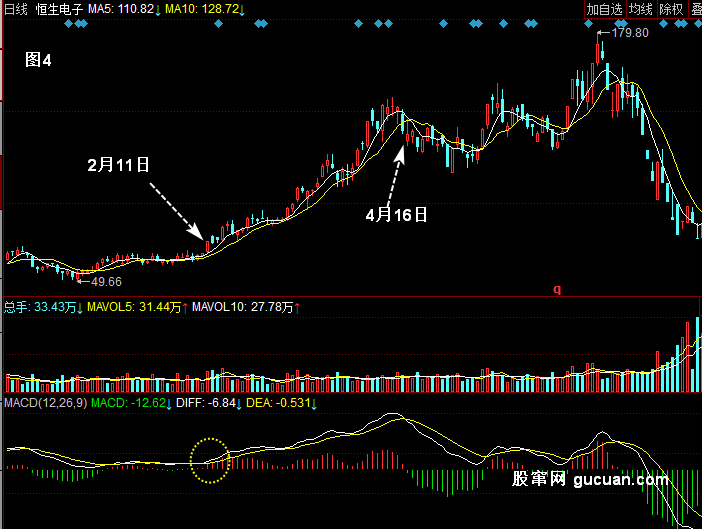Click the MA5: 110.82 value

coord(124,9)
